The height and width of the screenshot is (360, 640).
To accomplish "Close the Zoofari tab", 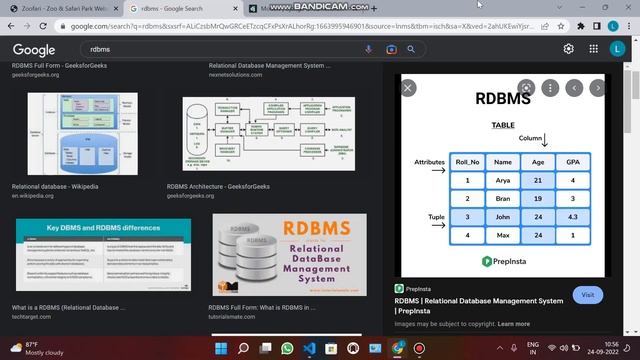I will (116, 8).
